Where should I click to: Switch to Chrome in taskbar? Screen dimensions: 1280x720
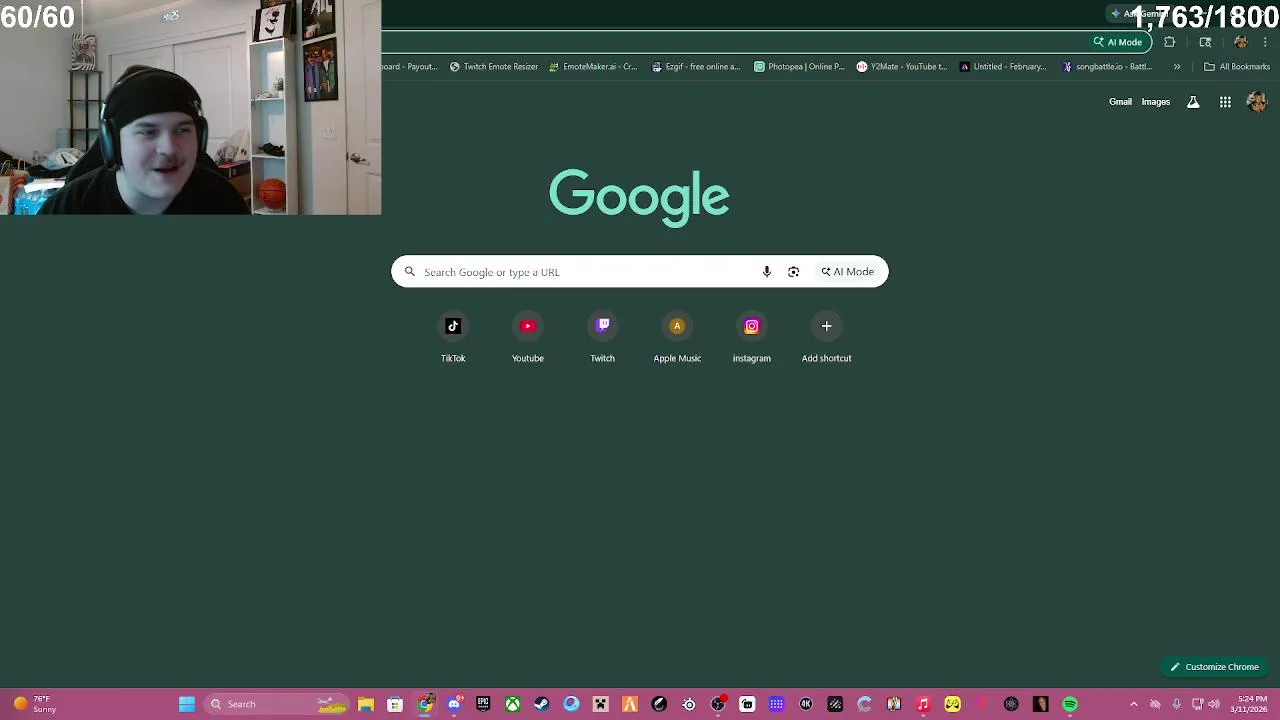pos(425,704)
